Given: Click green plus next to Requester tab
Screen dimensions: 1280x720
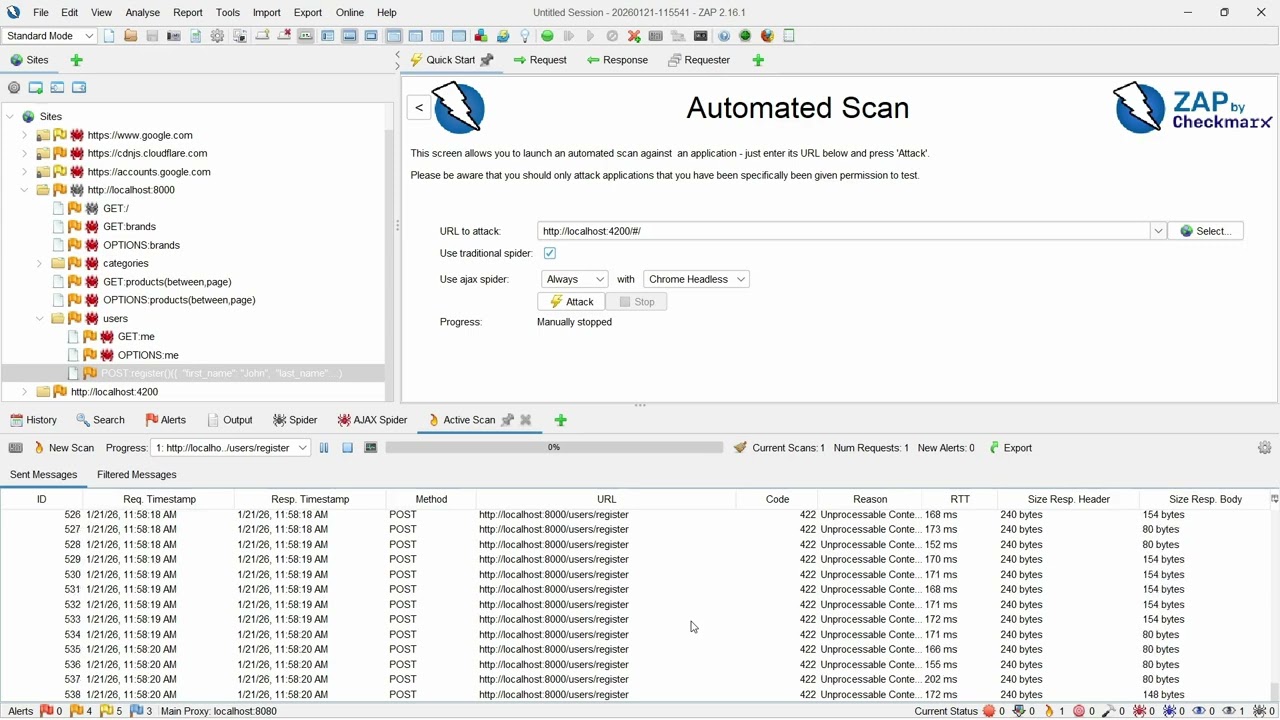Looking at the screenshot, I should point(758,60).
